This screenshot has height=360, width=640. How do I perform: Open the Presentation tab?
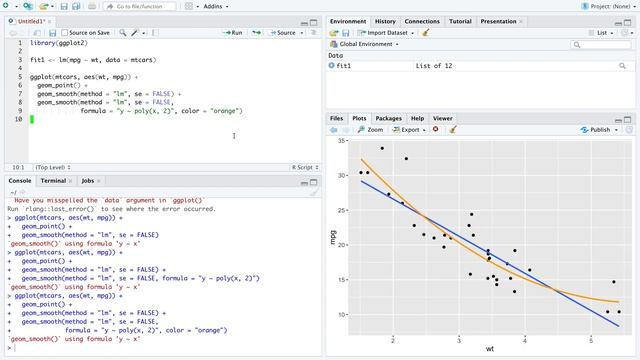pos(498,21)
